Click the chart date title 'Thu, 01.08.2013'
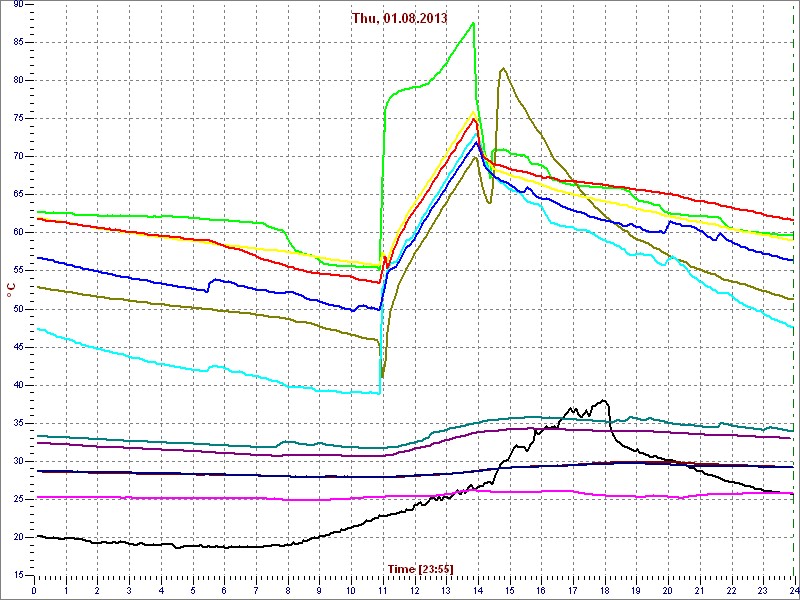Viewport: 800px width, 600px height. [400, 18]
